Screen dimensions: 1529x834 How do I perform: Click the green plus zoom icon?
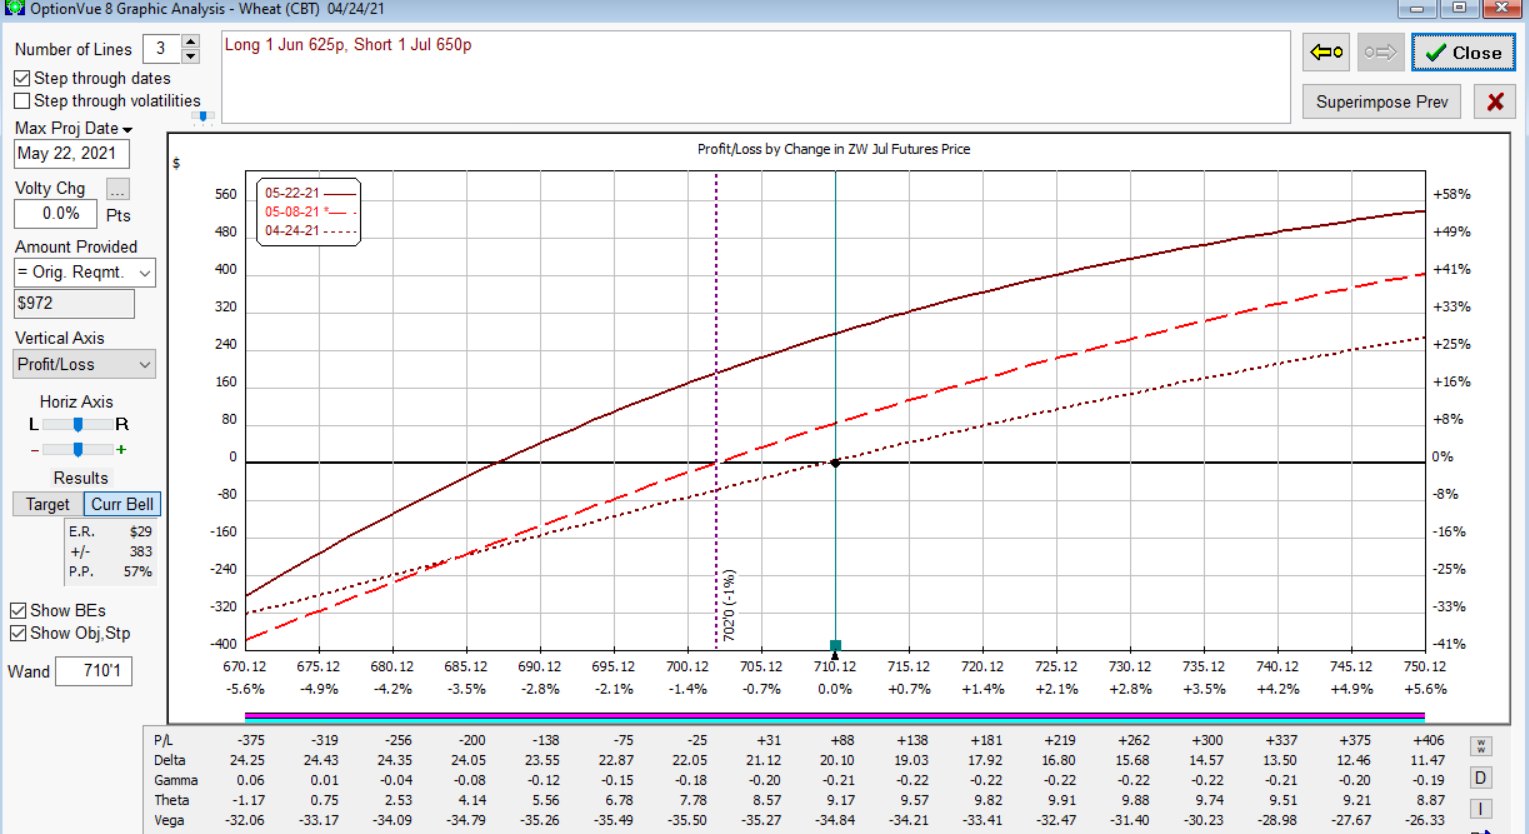(122, 450)
